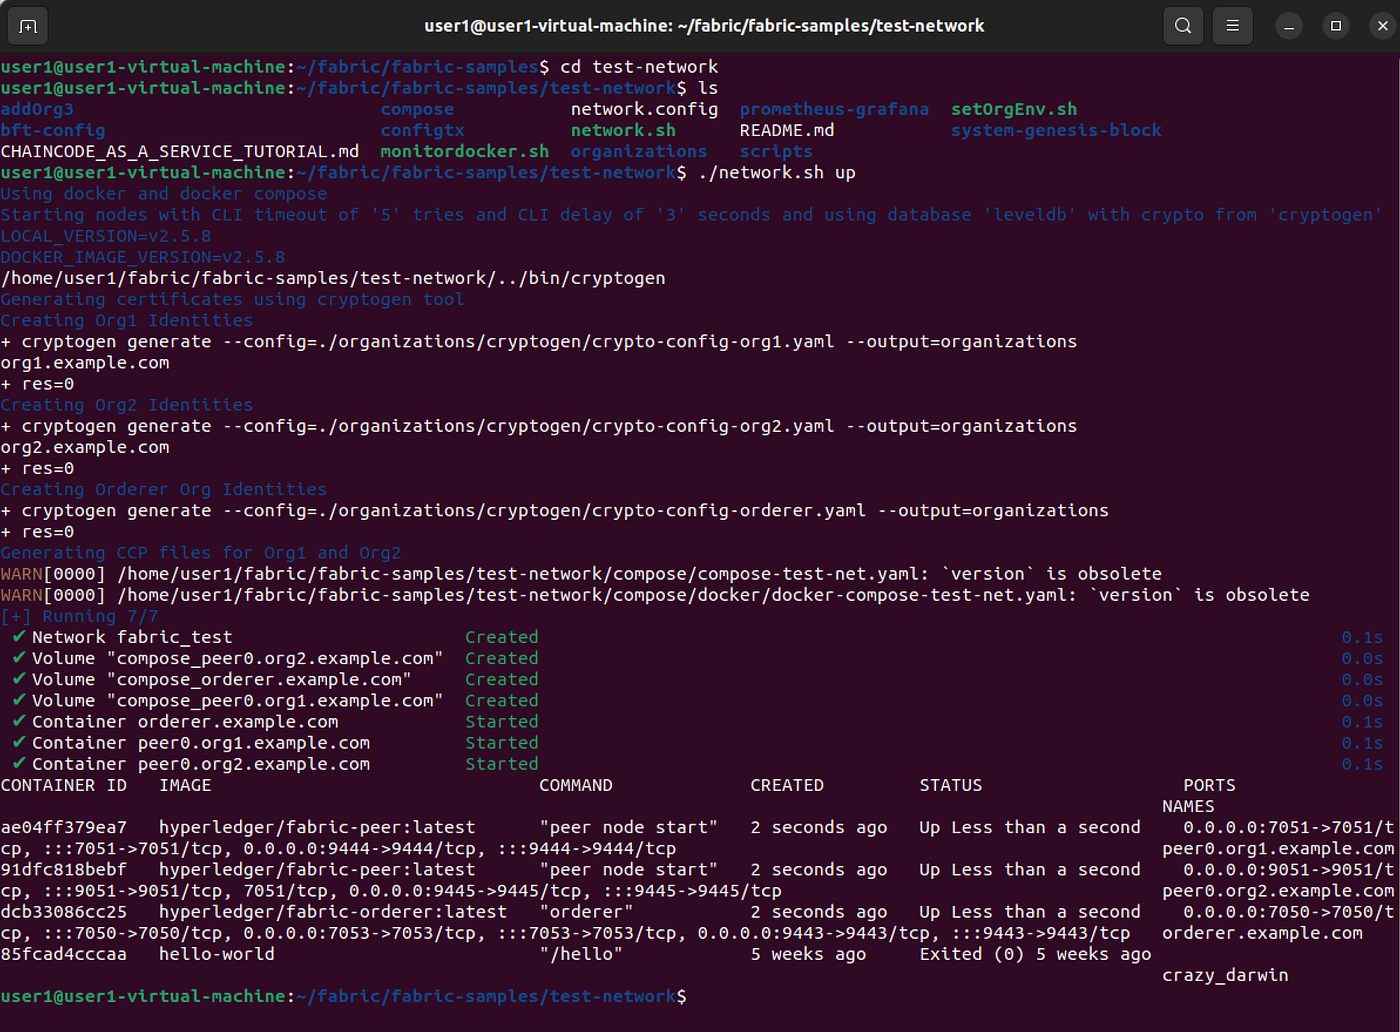1400x1032 pixels.
Task: Click the final shell prompt line
Action: pos(344,996)
